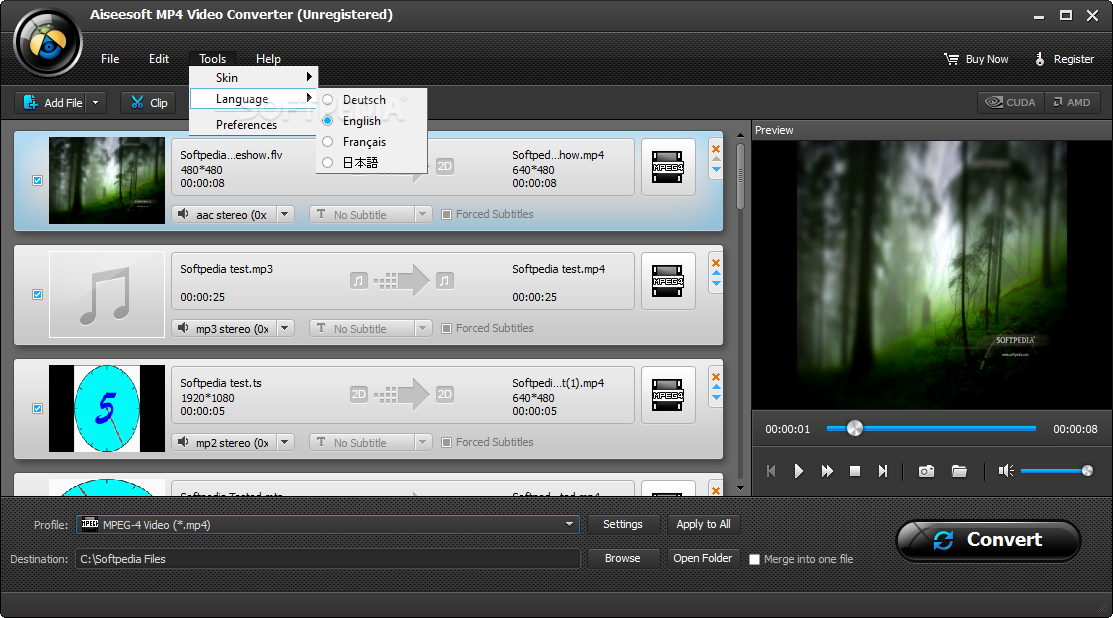Select the Language menu entry

tap(253, 99)
